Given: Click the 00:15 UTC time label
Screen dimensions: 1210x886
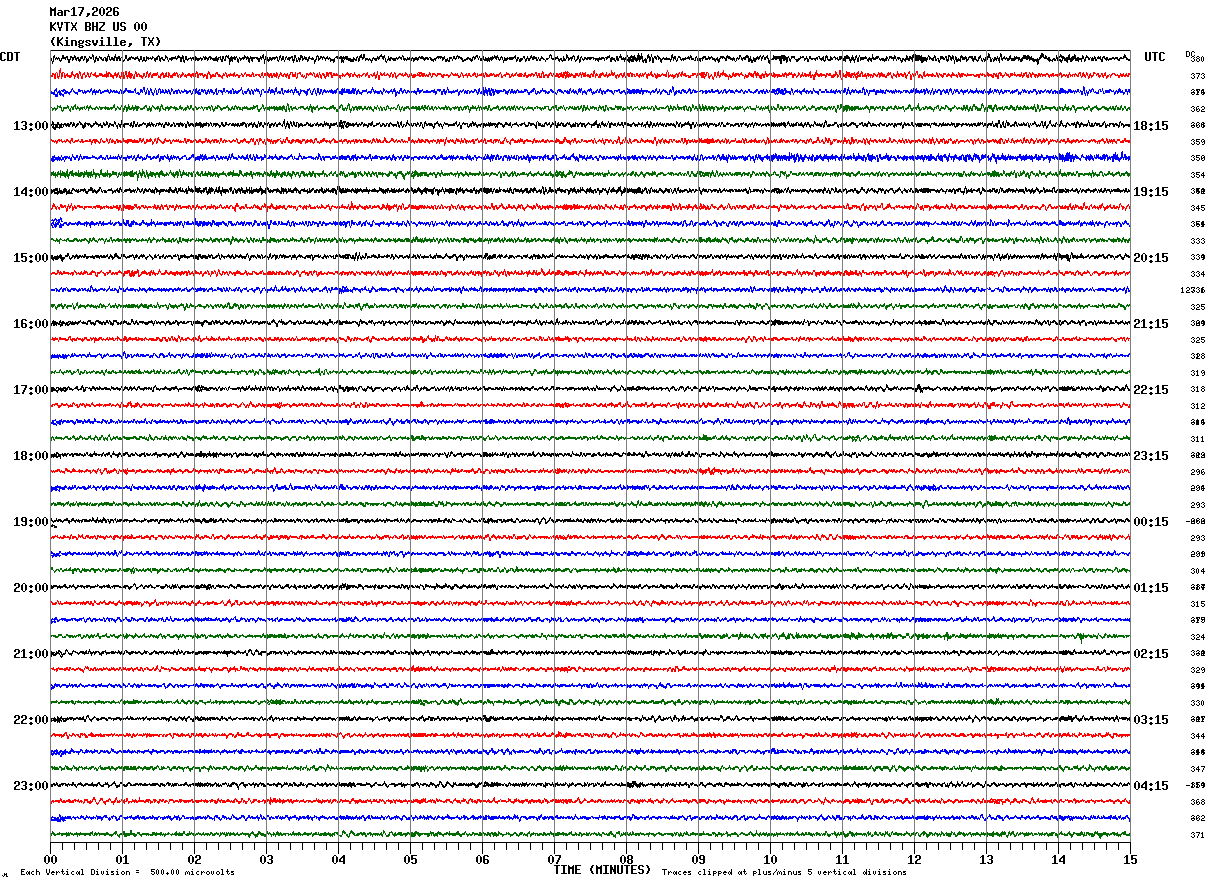Looking at the screenshot, I should [x=1151, y=522].
